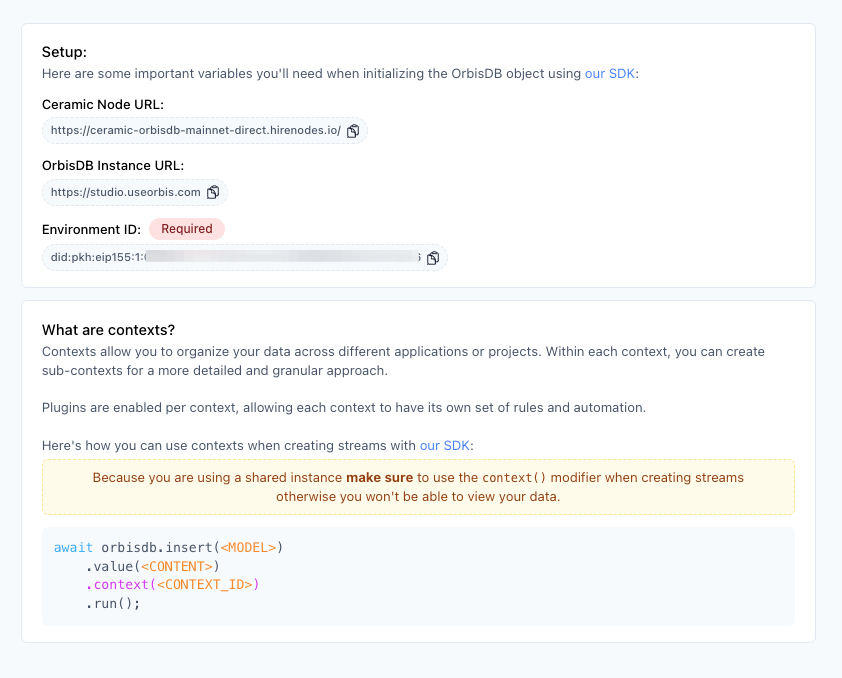The width and height of the screenshot is (842, 678).
Task: Copy the Ceramic Node URL
Action: coord(353,131)
